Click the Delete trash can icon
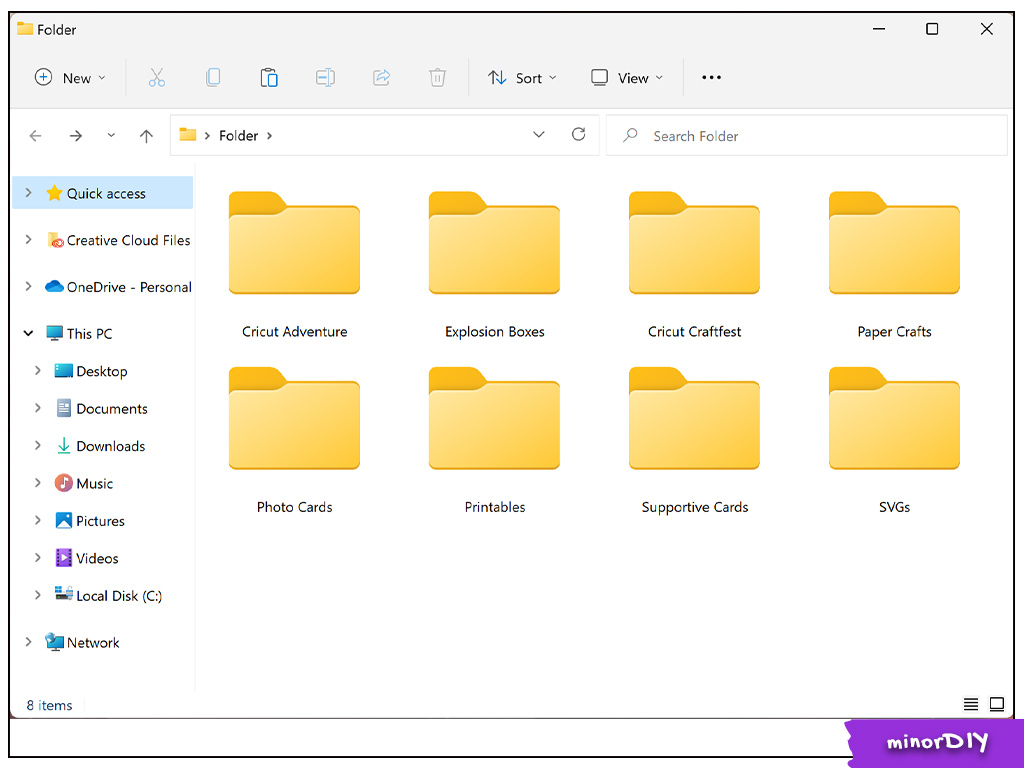The width and height of the screenshot is (1024, 768). tap(438, 78)
